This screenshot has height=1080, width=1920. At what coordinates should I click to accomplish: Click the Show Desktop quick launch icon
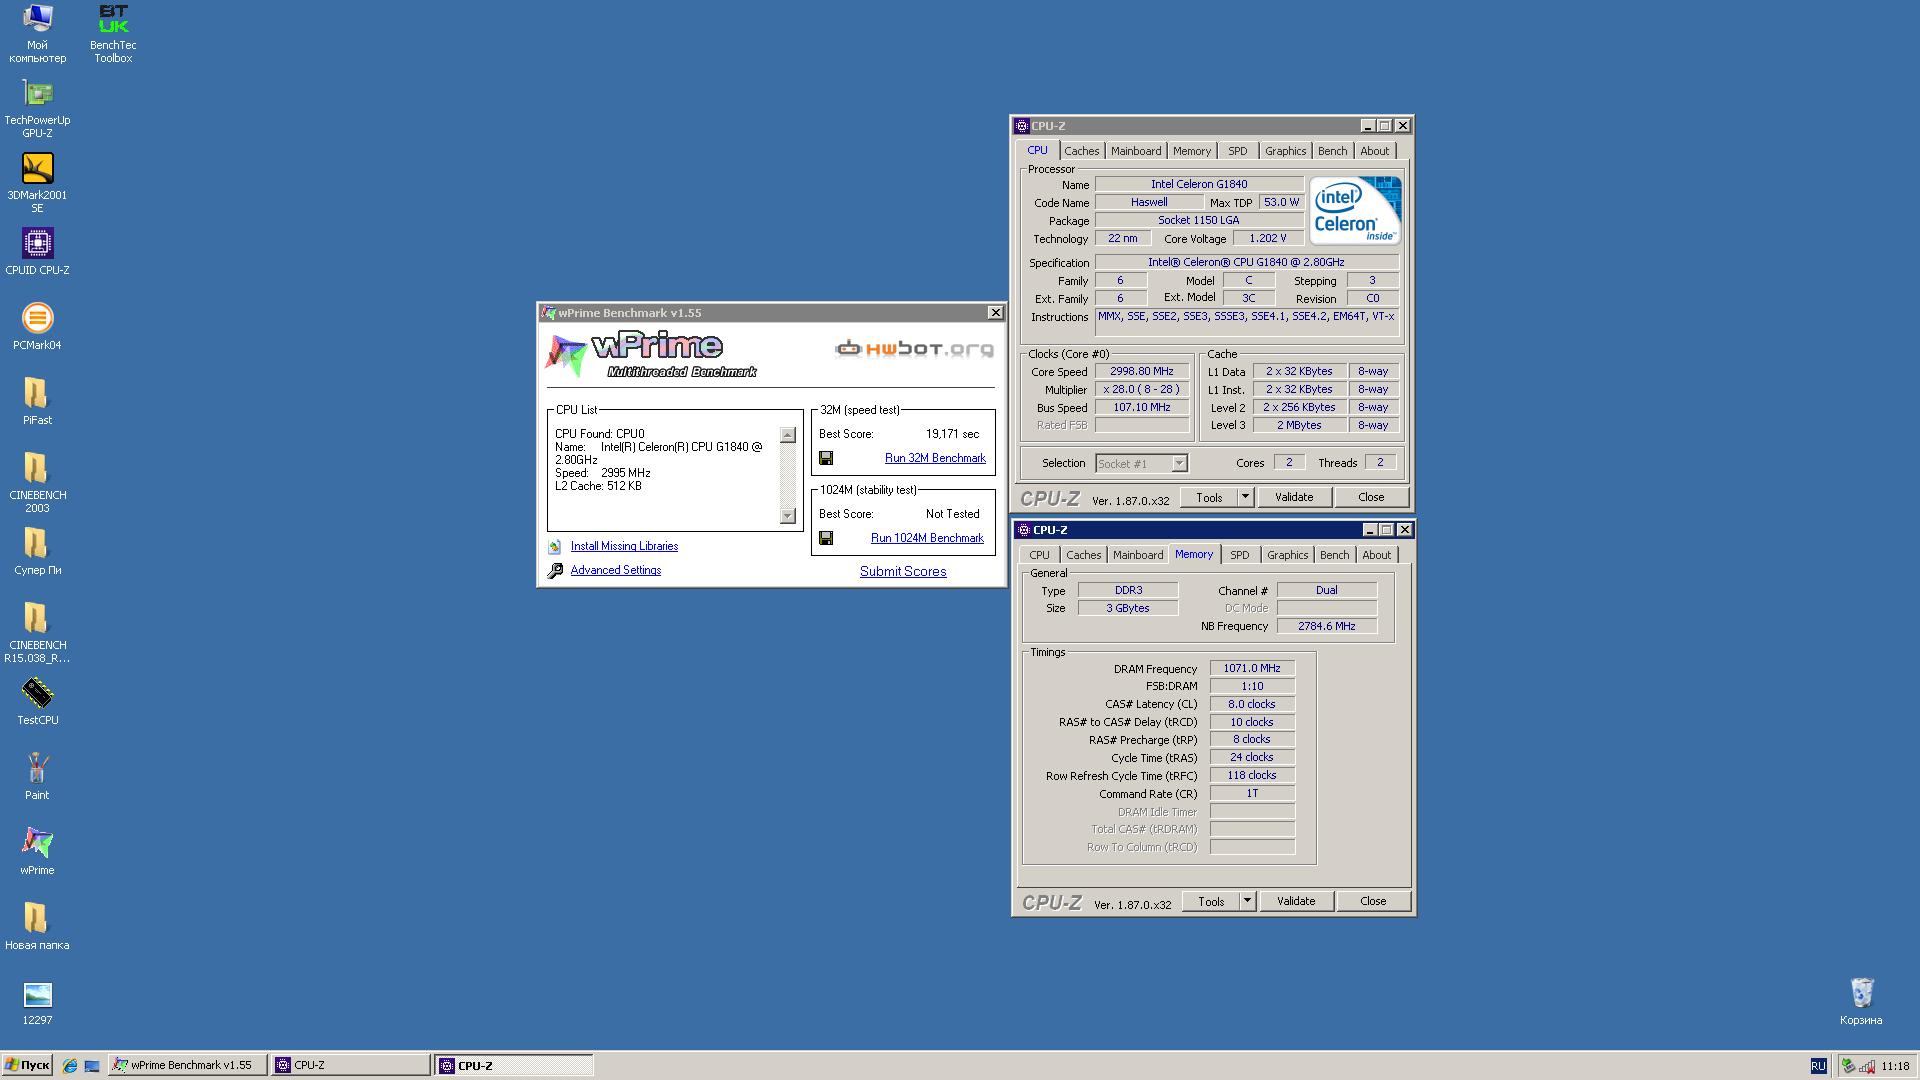pyautogui.click(x=92, y=1066)
